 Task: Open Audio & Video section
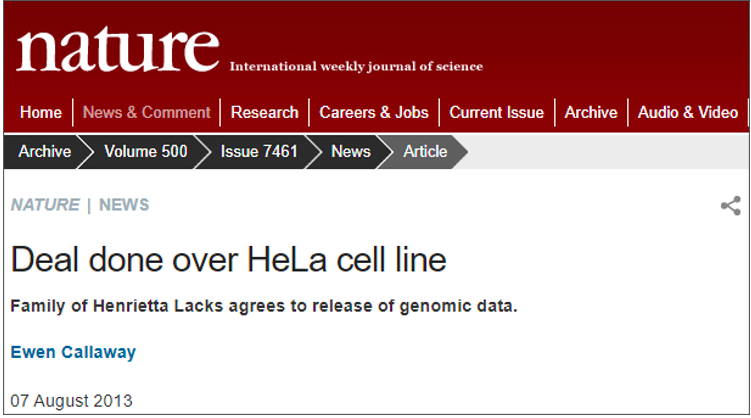click(x=688, y=113)
